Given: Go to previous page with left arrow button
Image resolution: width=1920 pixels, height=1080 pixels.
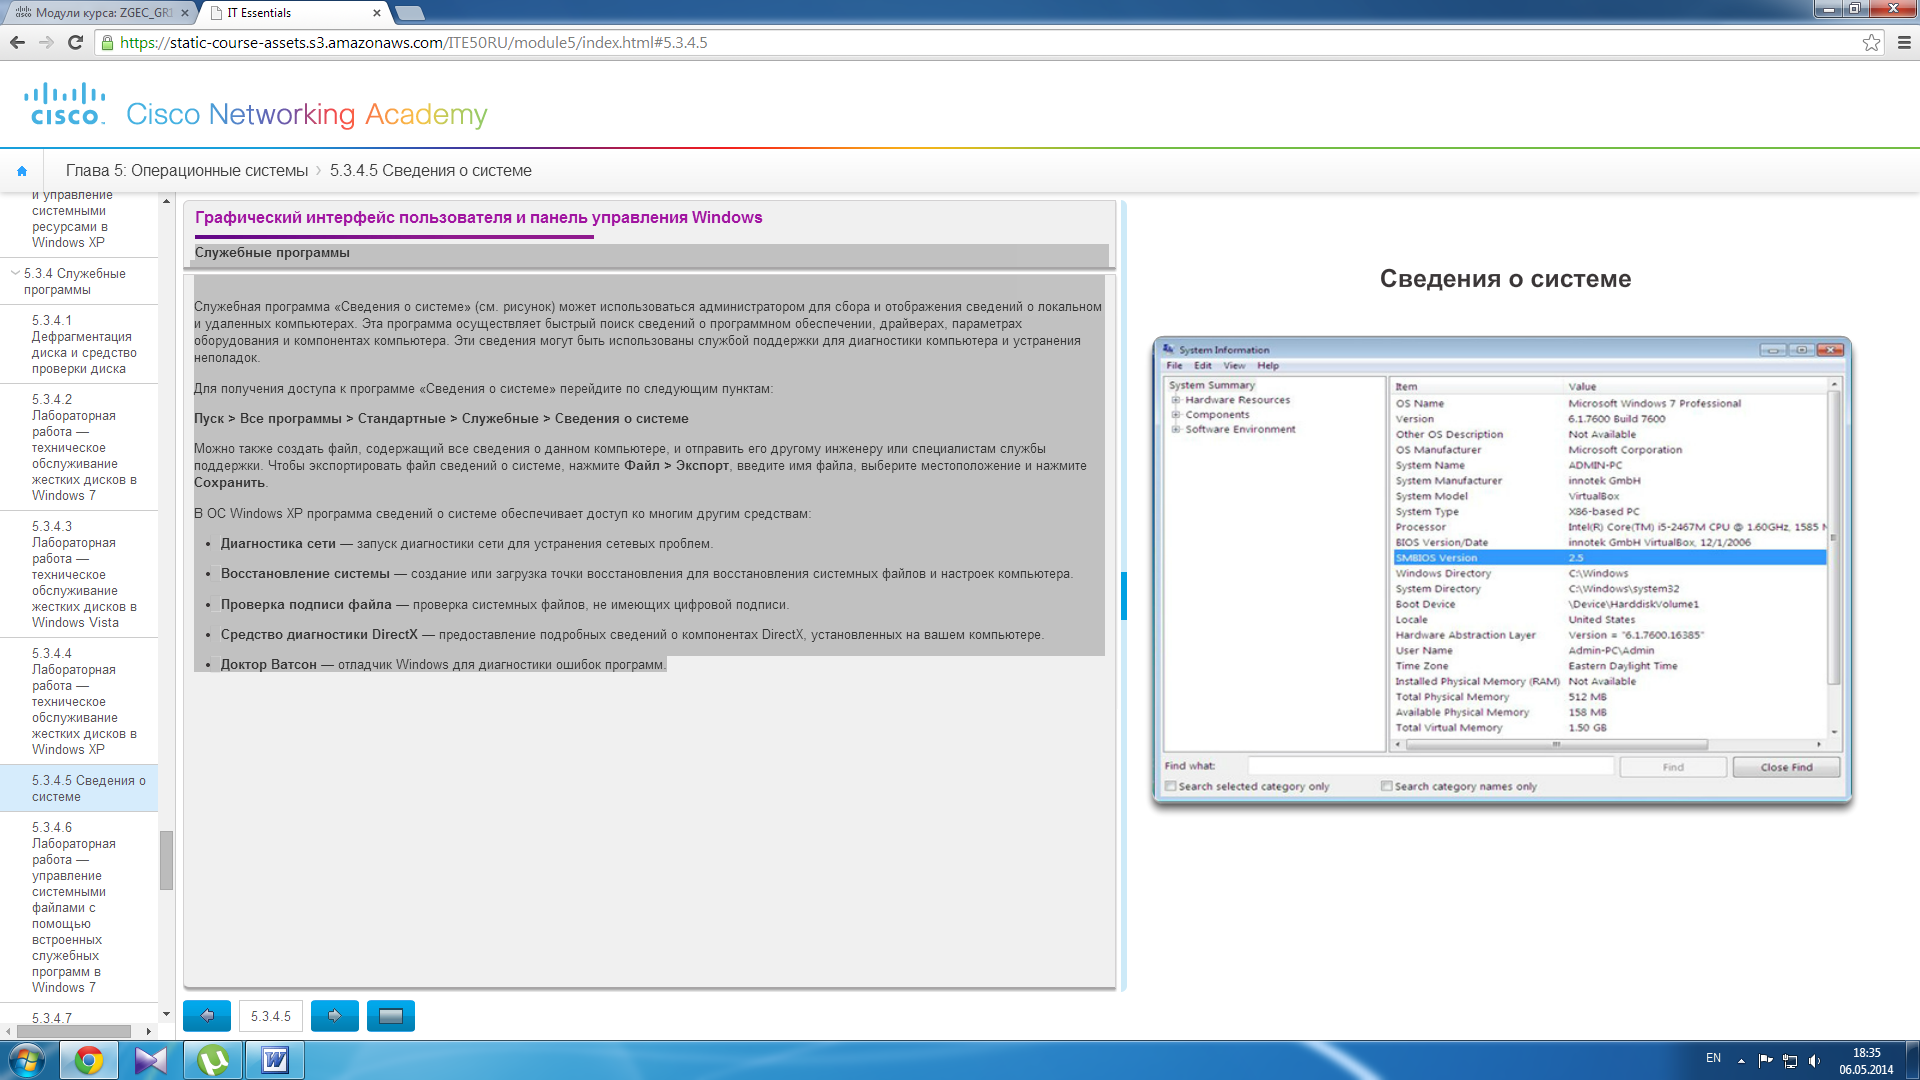Looking at the screenshot, I should 207,1016.
